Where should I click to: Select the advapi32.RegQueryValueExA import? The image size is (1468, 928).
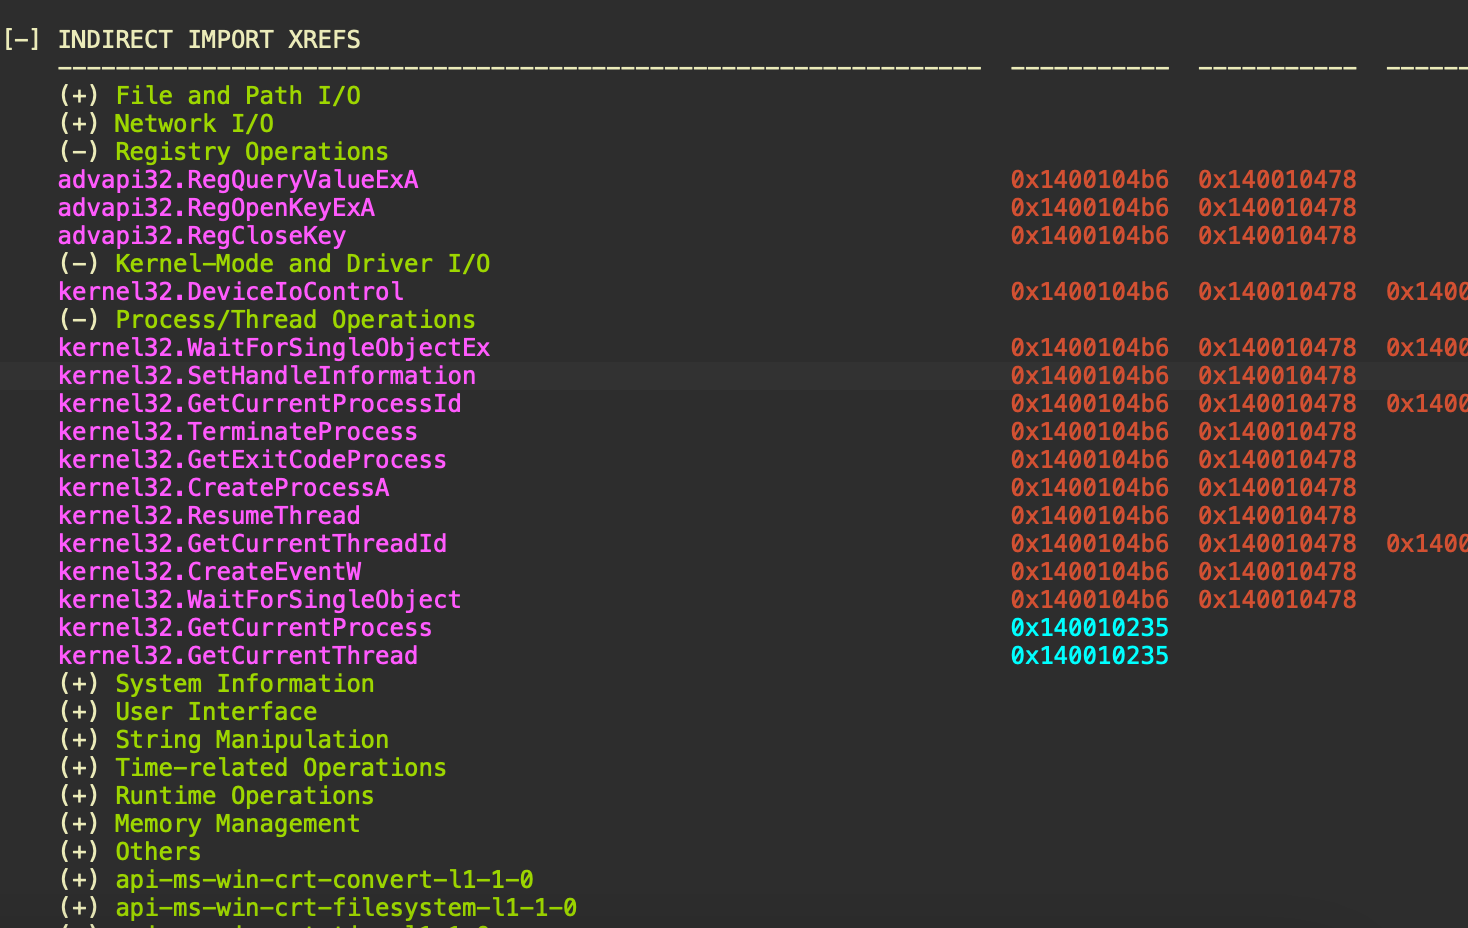click(x=238, y=180)
